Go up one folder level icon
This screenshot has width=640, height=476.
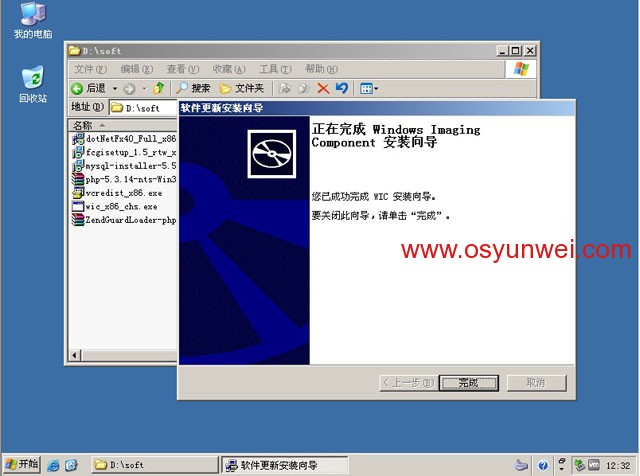pos(159,88)
